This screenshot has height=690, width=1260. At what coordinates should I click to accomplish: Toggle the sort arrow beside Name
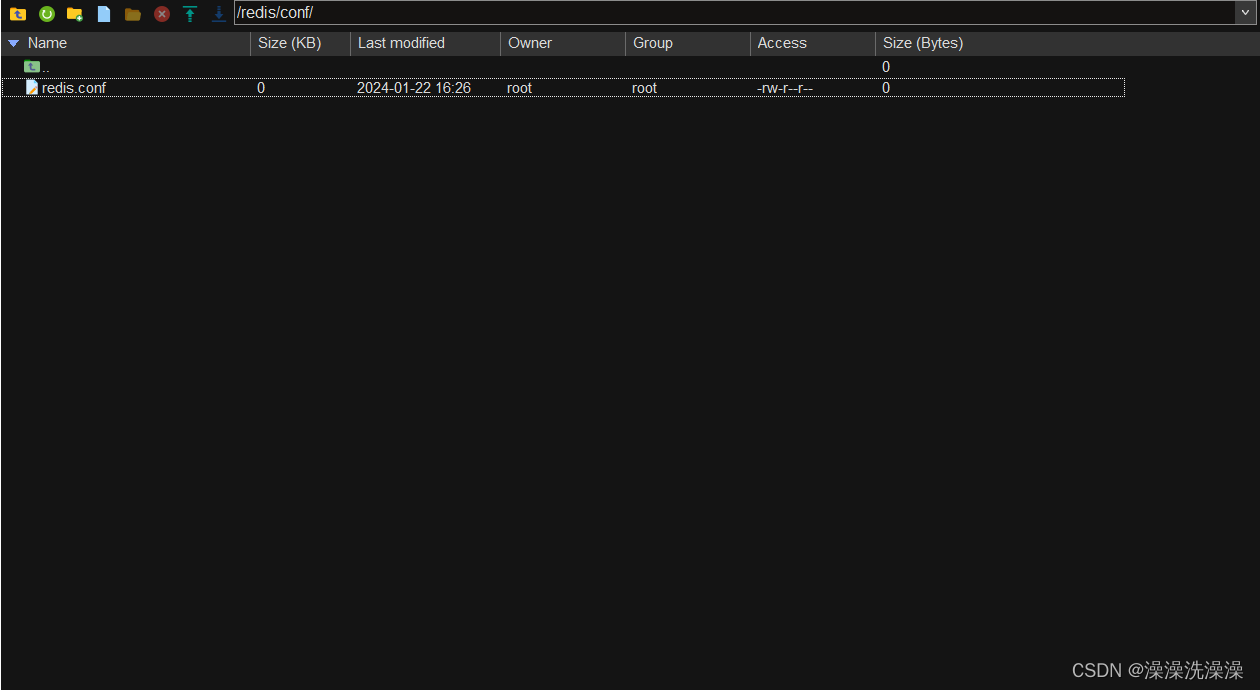point(14,43)
